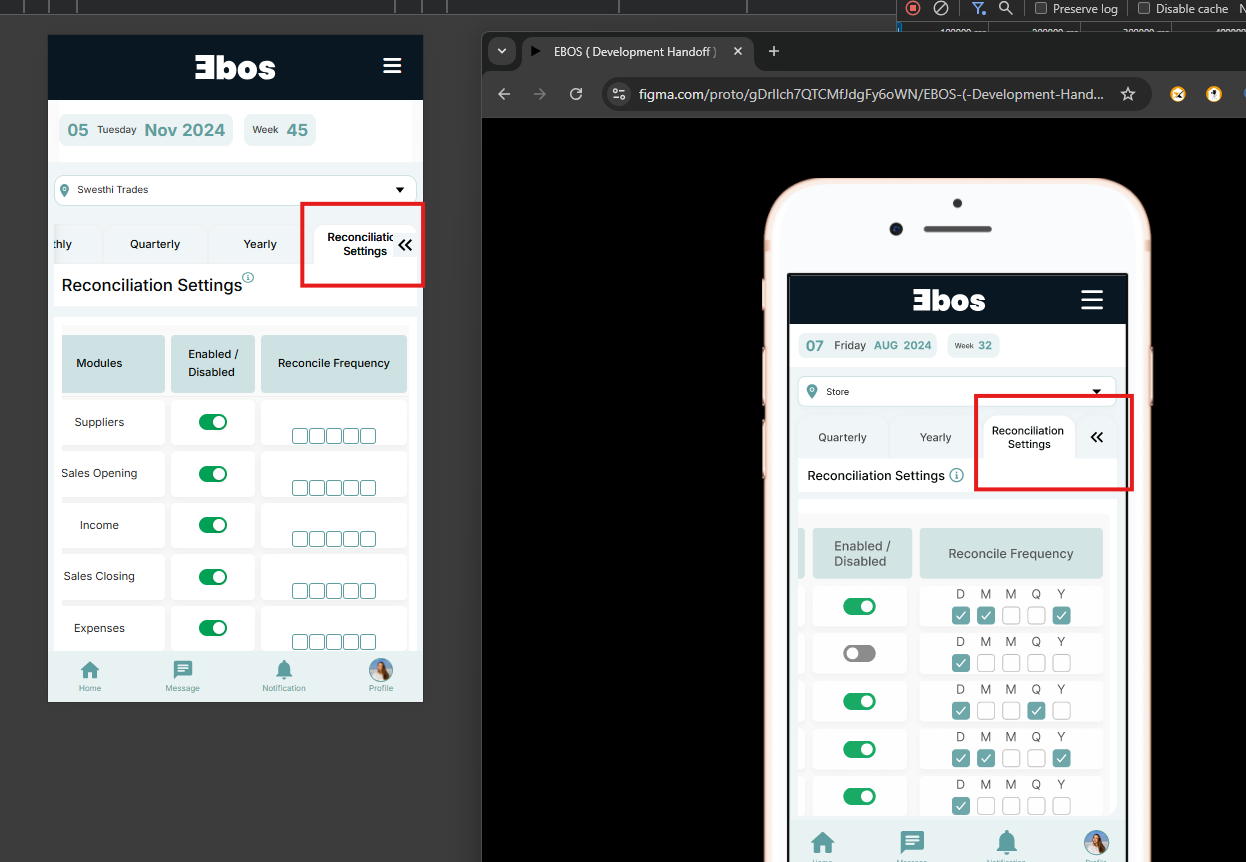Screen dimensions: 1246x862
Task: Clear the DevTools network log
Action: pyautogui.click(x=941, y=8)
